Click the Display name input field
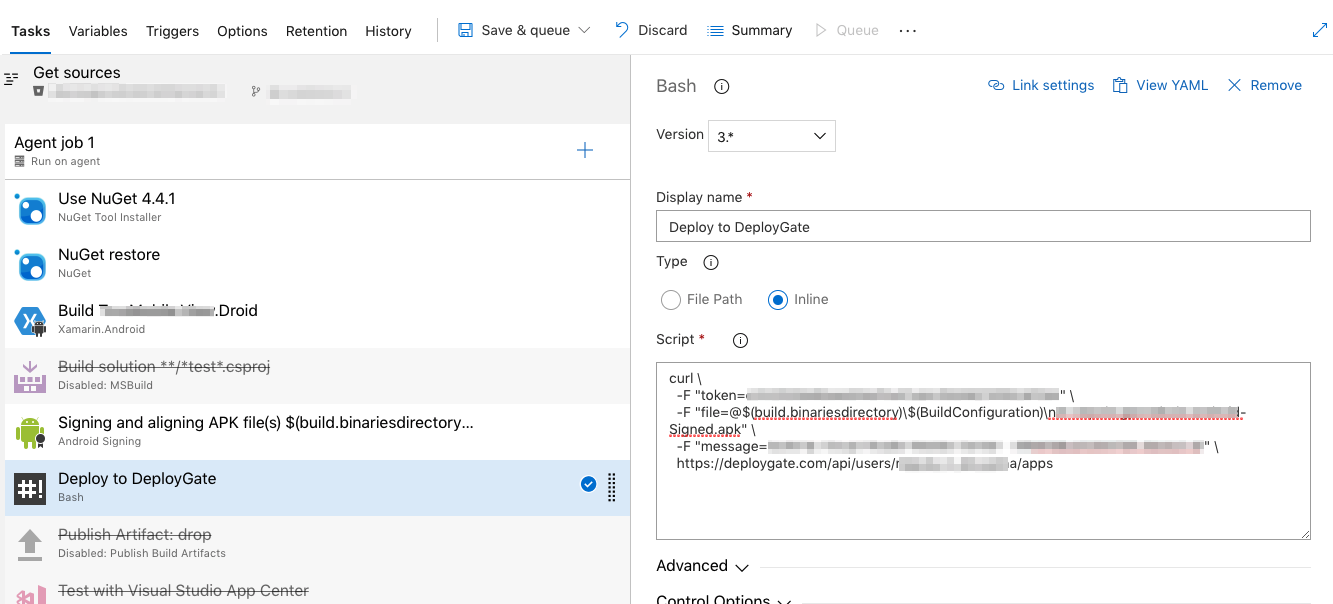This screenshot has height=604, width=1333. click(x=983, y=227)
